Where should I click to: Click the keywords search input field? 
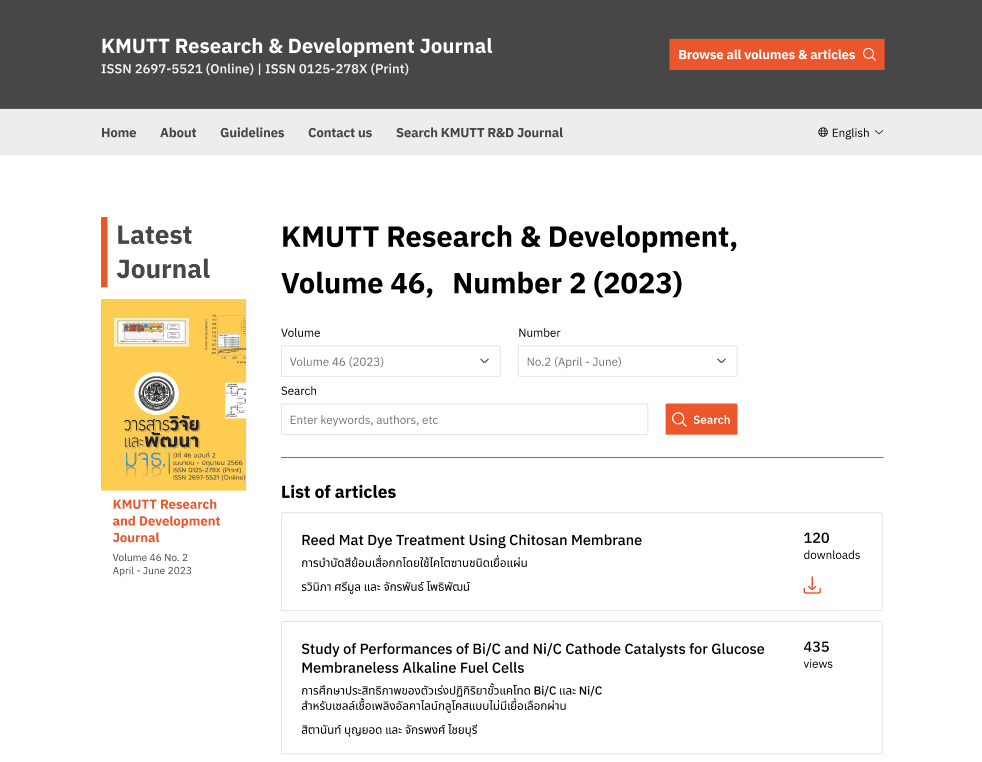coord(464,419)
